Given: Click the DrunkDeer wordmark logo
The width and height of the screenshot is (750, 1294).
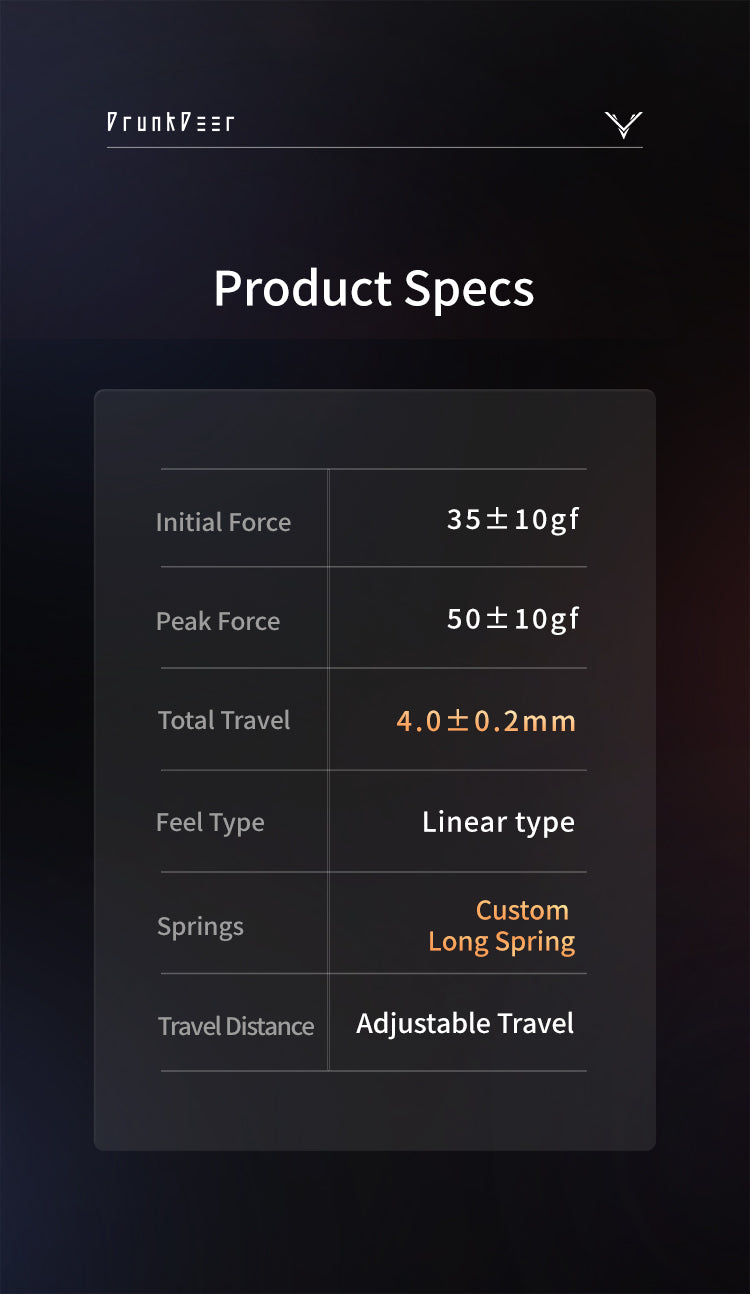Looking at the screenshot, I should click(171, 123).
